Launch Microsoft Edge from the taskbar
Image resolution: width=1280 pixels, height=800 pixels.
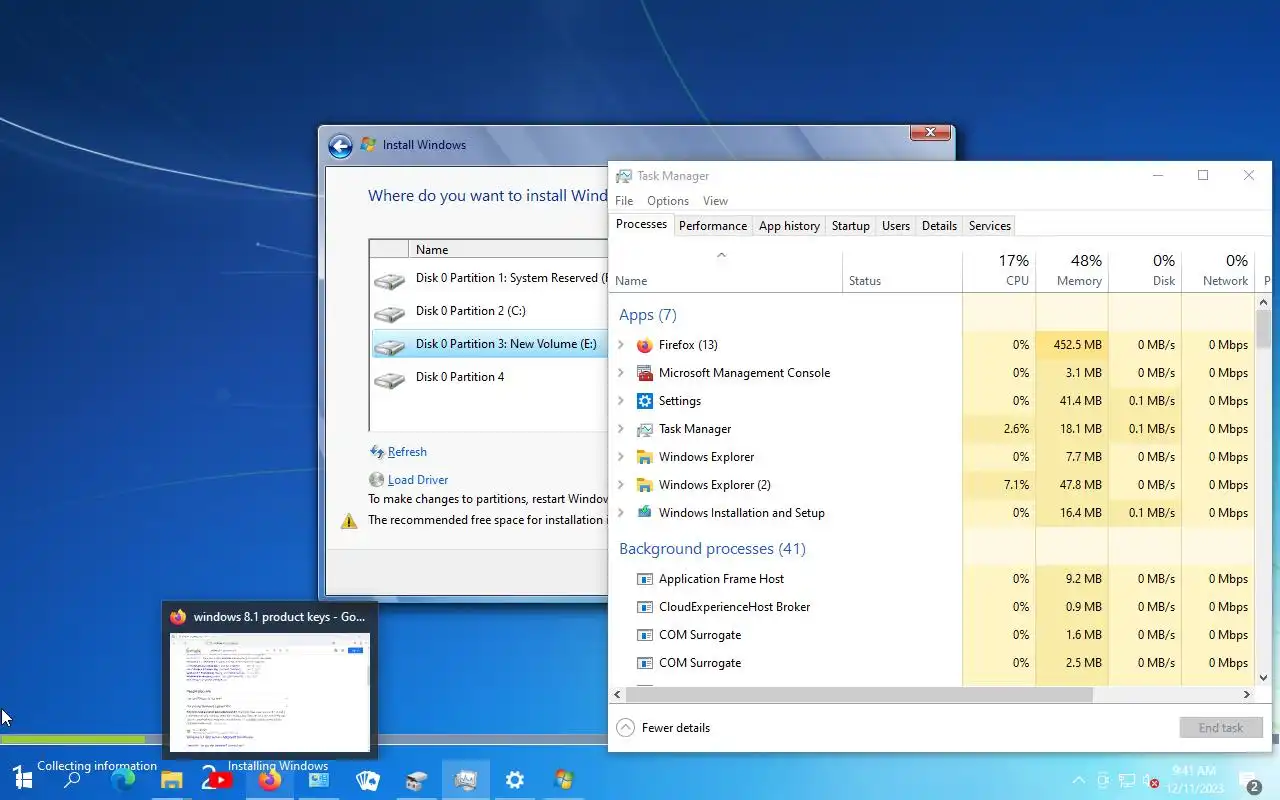[x=123, y=780]
